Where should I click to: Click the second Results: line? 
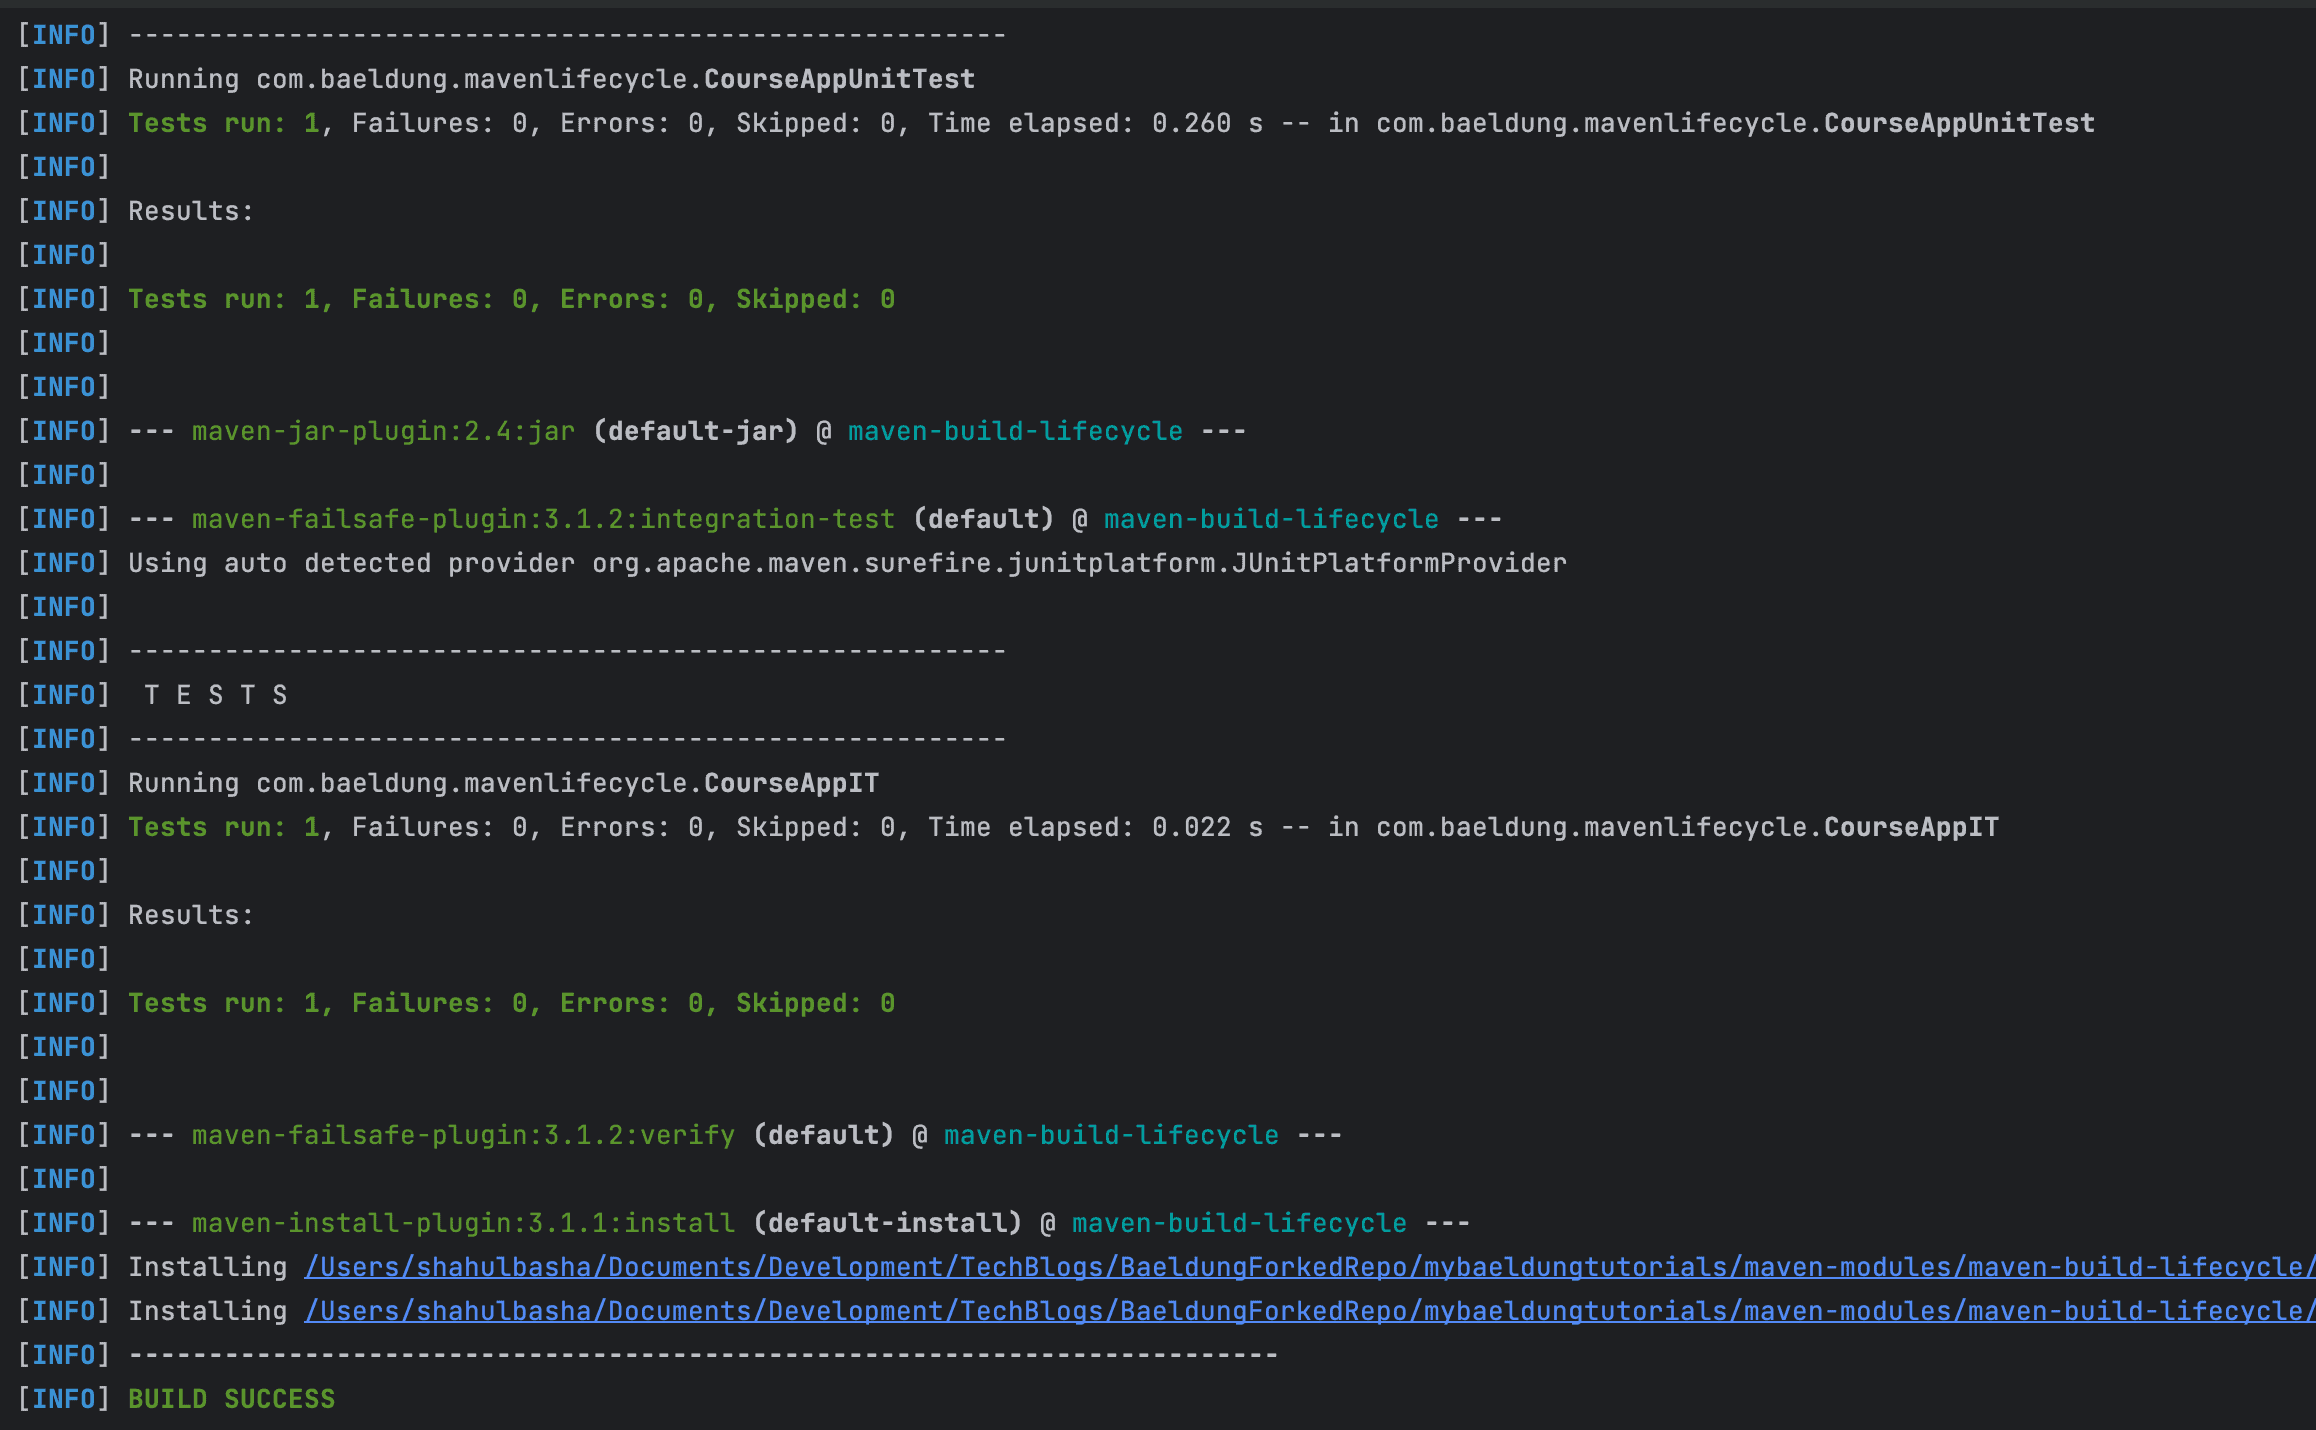pos(191,915)
